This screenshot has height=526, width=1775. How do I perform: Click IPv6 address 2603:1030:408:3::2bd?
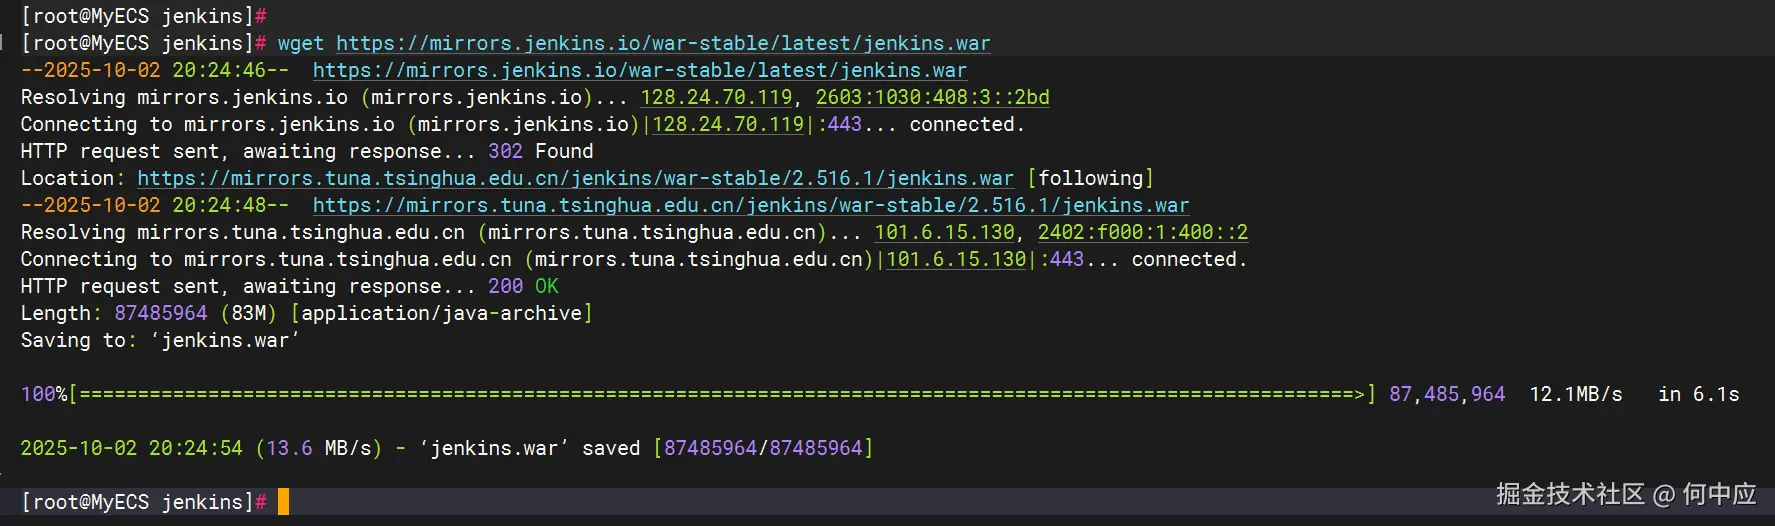click(x=933, y=97)
